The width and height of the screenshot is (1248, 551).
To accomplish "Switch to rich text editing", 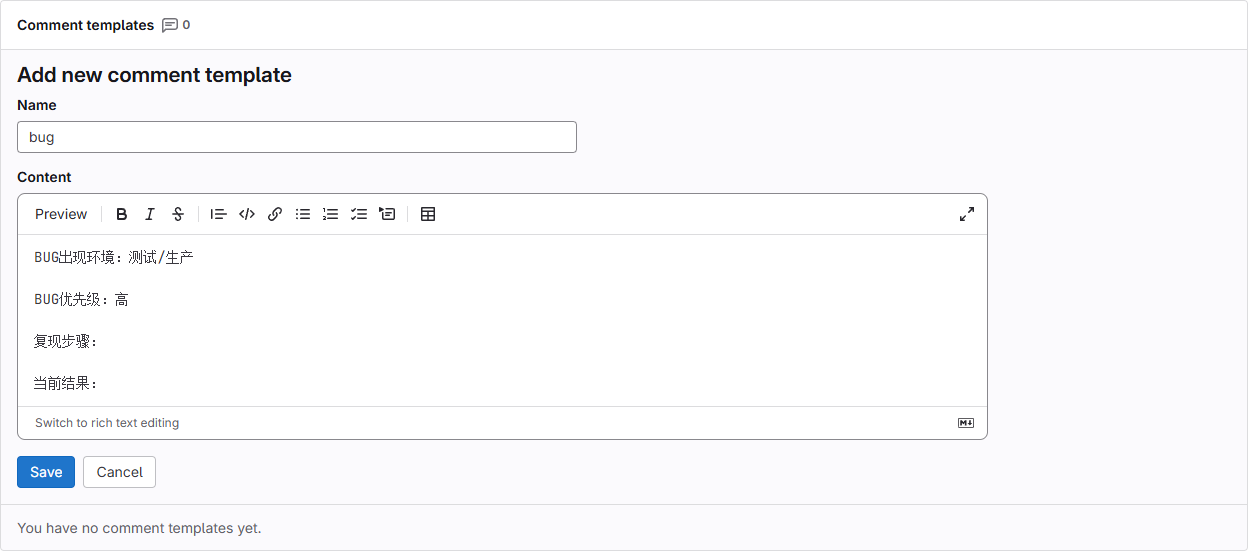I will click(x=107, y=423).
